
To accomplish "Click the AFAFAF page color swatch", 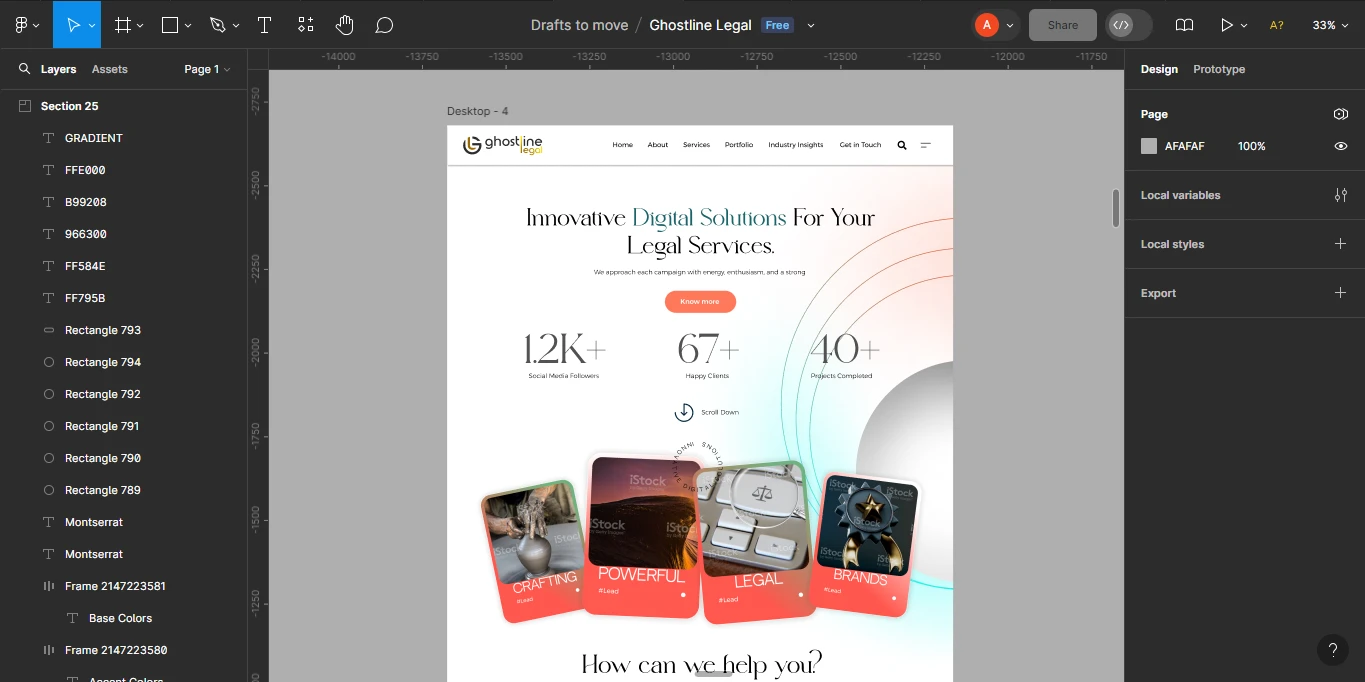I will (1149, 146).
